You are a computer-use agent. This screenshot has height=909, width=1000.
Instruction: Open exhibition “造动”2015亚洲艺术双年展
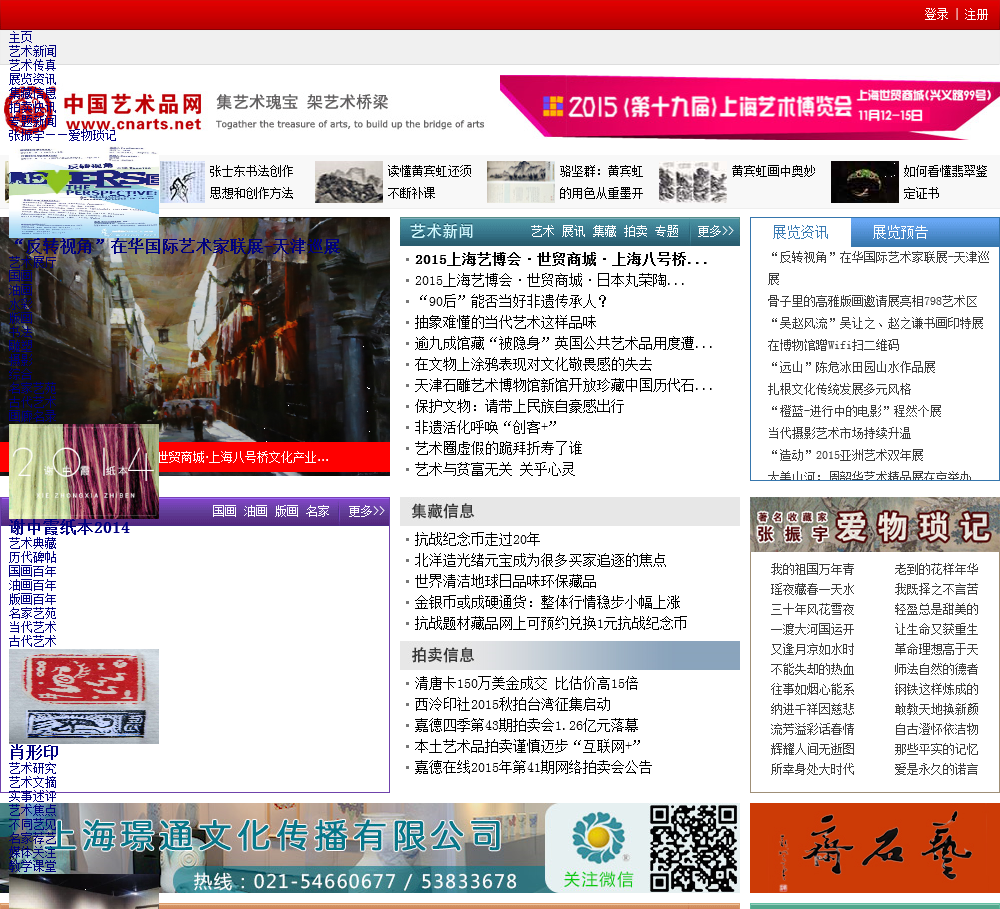(x=846, y=455)
